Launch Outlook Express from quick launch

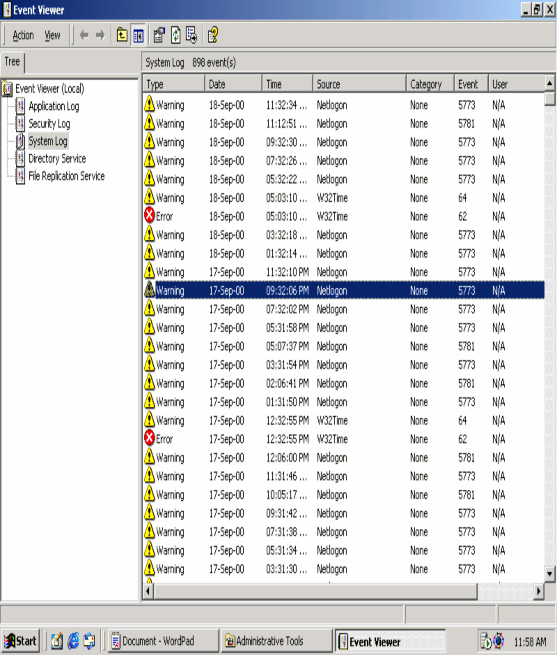click(x=89, y=641)
